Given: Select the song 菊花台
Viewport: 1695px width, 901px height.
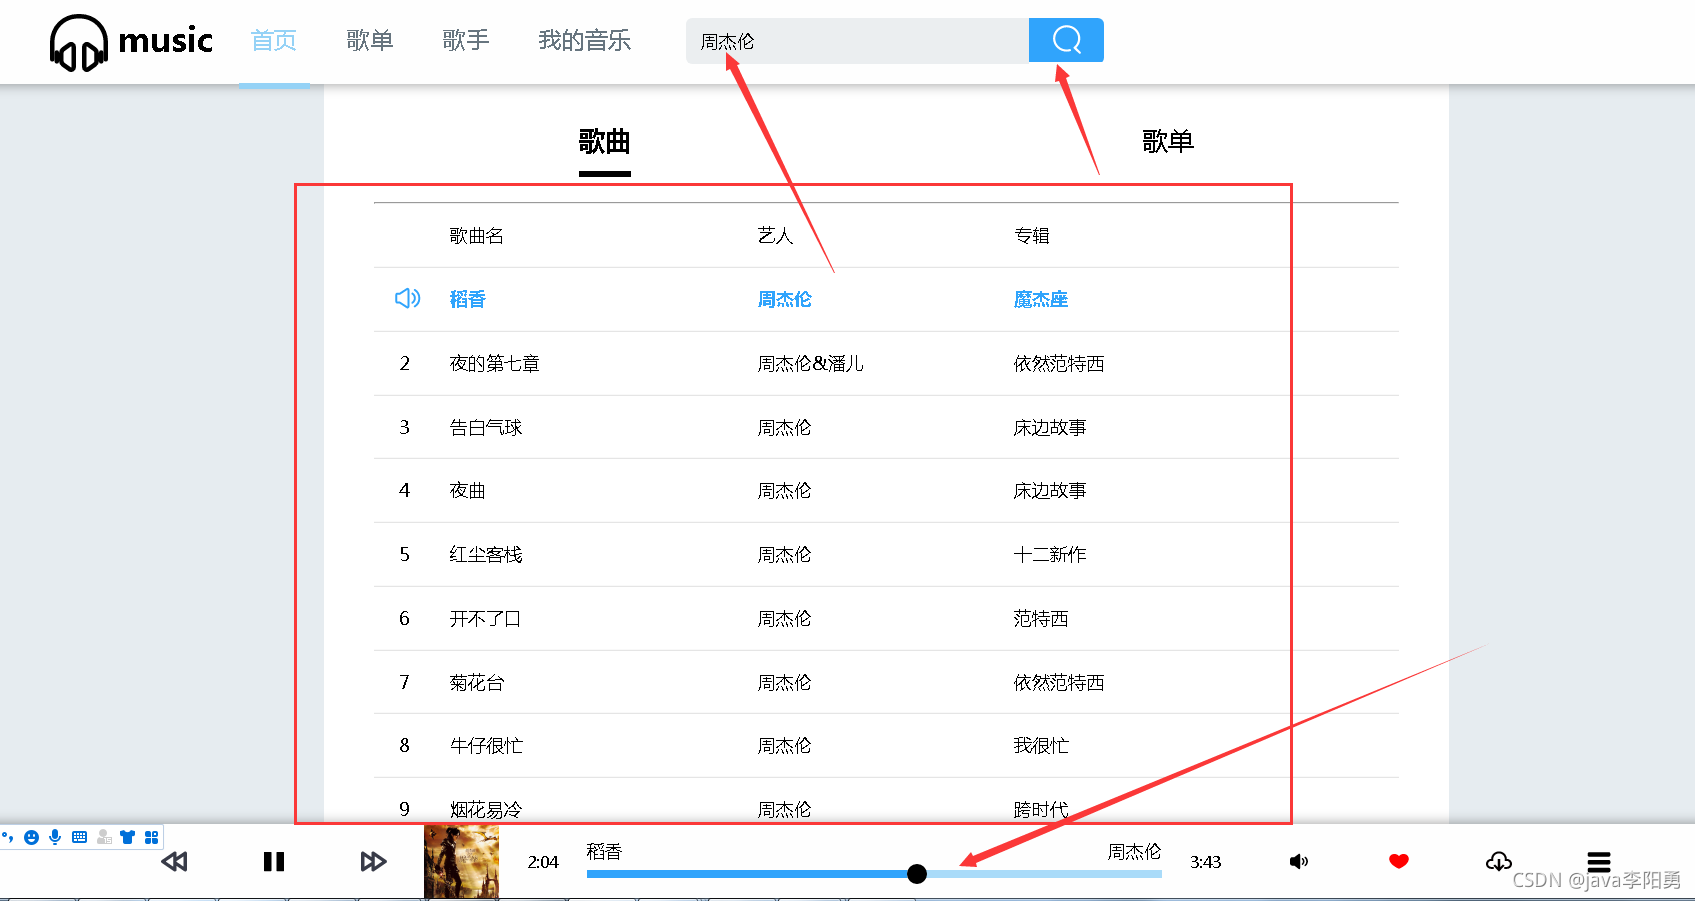Looking at the screenshot, I should (476, 682).
